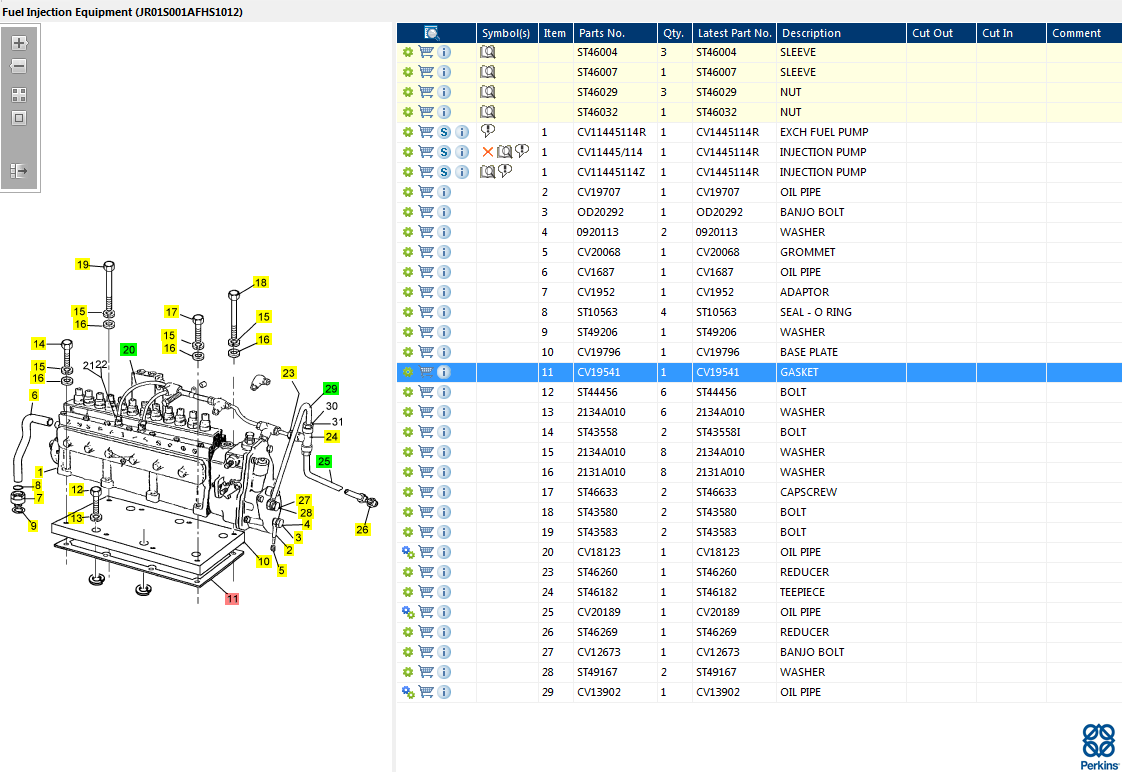
Task: Open the search icon in table header
Action: tap(431, 33)
